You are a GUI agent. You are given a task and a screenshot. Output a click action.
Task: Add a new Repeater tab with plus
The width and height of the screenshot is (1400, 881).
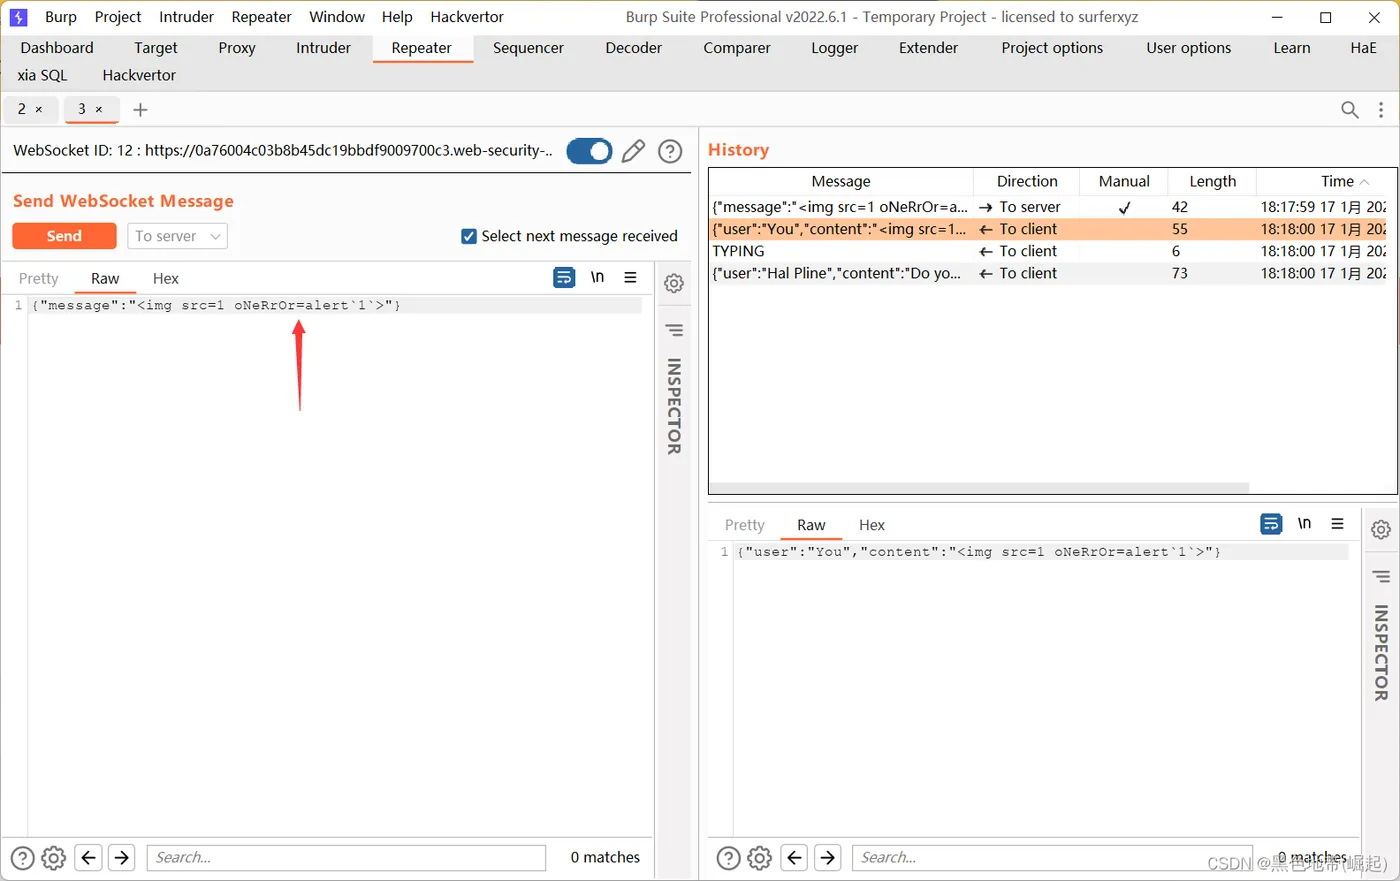[140, 110]
